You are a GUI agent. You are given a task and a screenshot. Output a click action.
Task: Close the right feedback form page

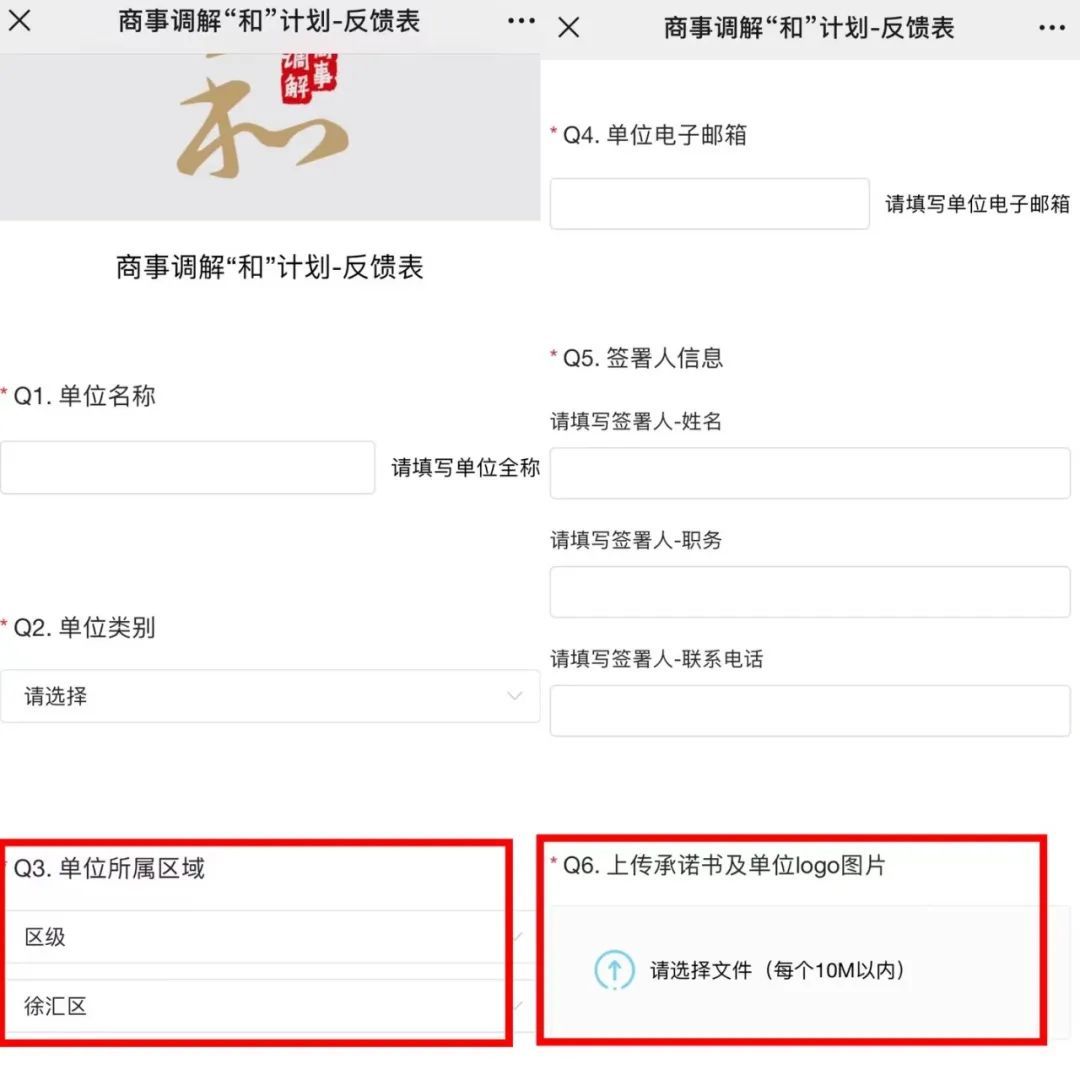pyautogui.click(x=569, y=28)
